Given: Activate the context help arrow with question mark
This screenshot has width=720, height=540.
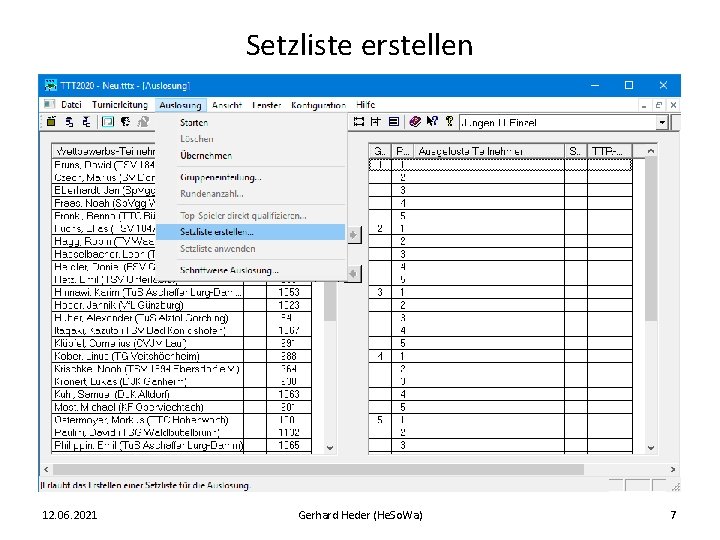Looking at the screenshot, I should coord(432,122).
